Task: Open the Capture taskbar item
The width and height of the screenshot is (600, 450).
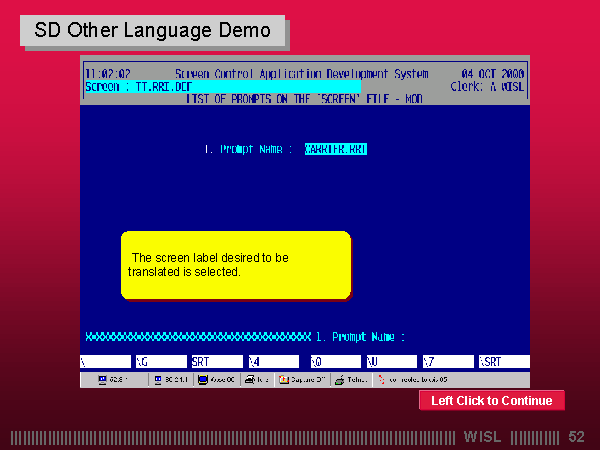Action: (x=303, y=380)
